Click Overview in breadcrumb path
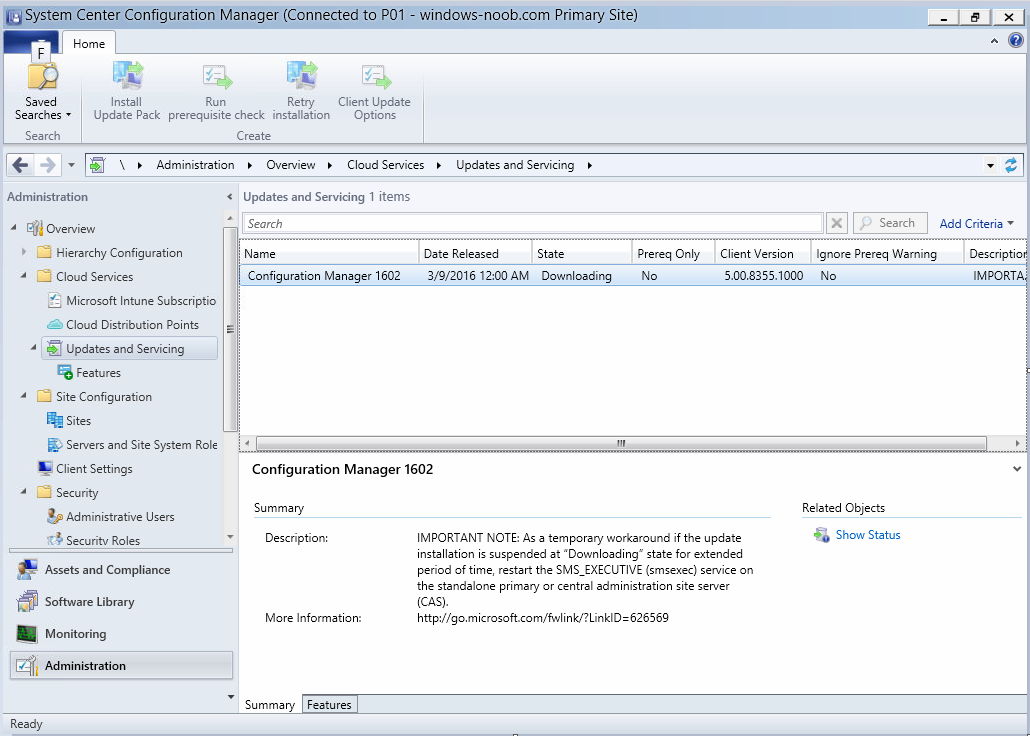Image resolution: width=1030 pixels, height=736 pixels. click(x=291, y=165)
